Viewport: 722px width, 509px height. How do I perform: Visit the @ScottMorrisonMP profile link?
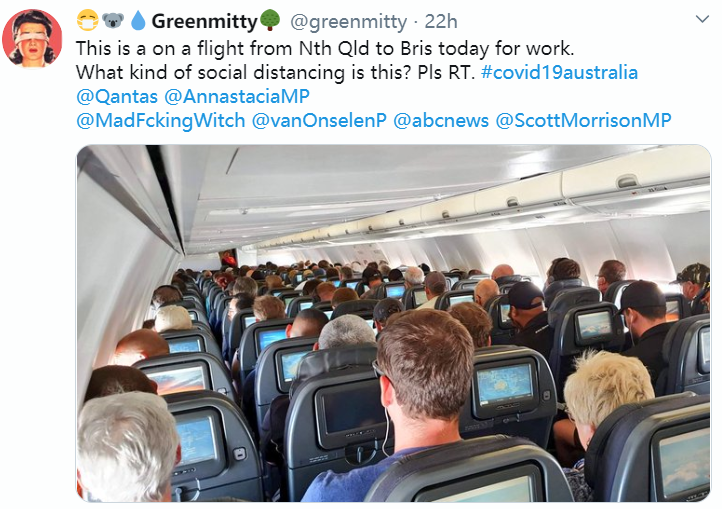click(x=583, y=120)
